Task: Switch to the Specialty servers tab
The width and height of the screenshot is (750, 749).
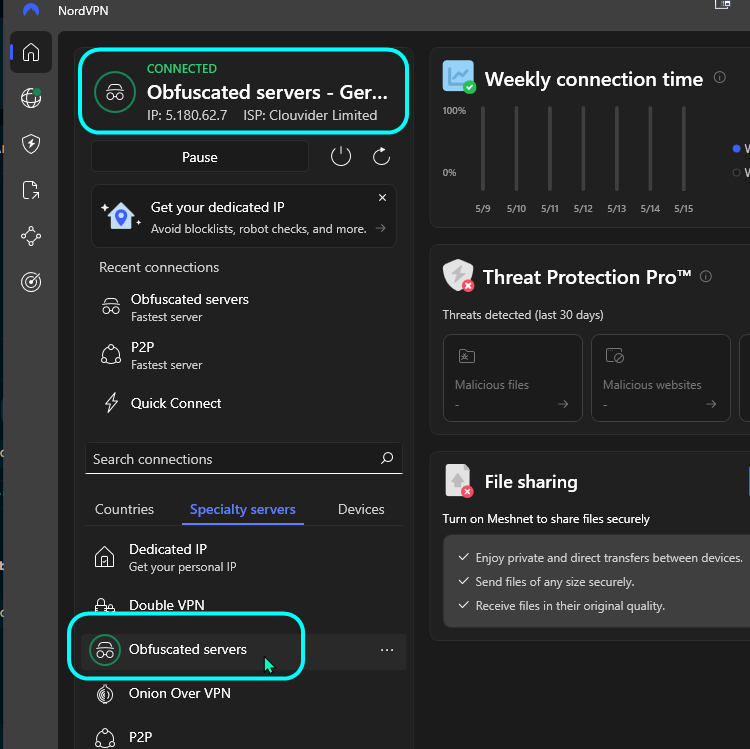Action: pyautogui.click(x=243, y=509)
